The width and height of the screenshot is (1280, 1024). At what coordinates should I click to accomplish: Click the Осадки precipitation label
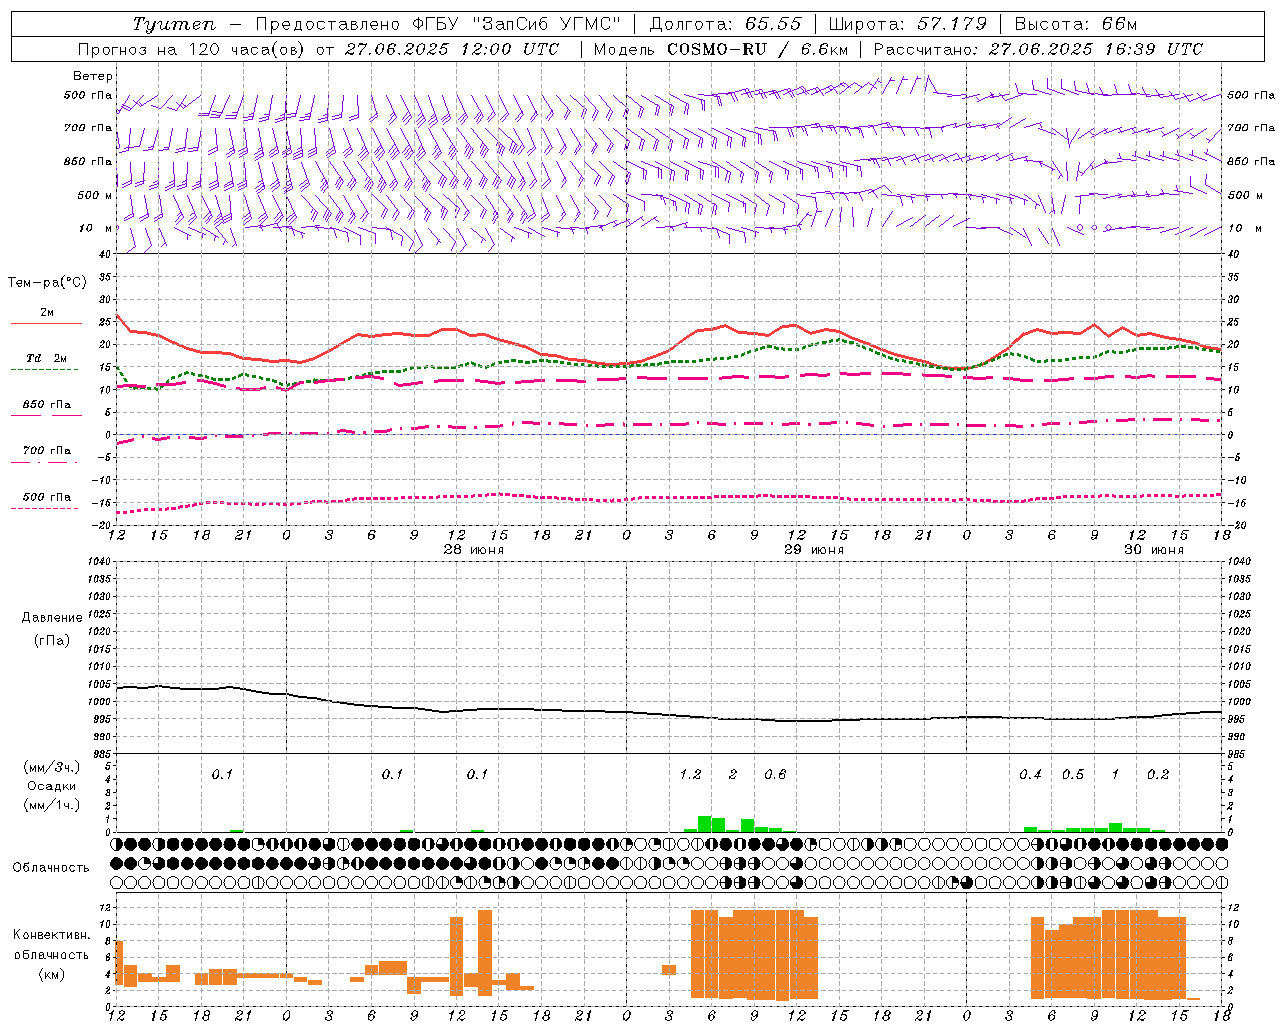coord(52,786)
